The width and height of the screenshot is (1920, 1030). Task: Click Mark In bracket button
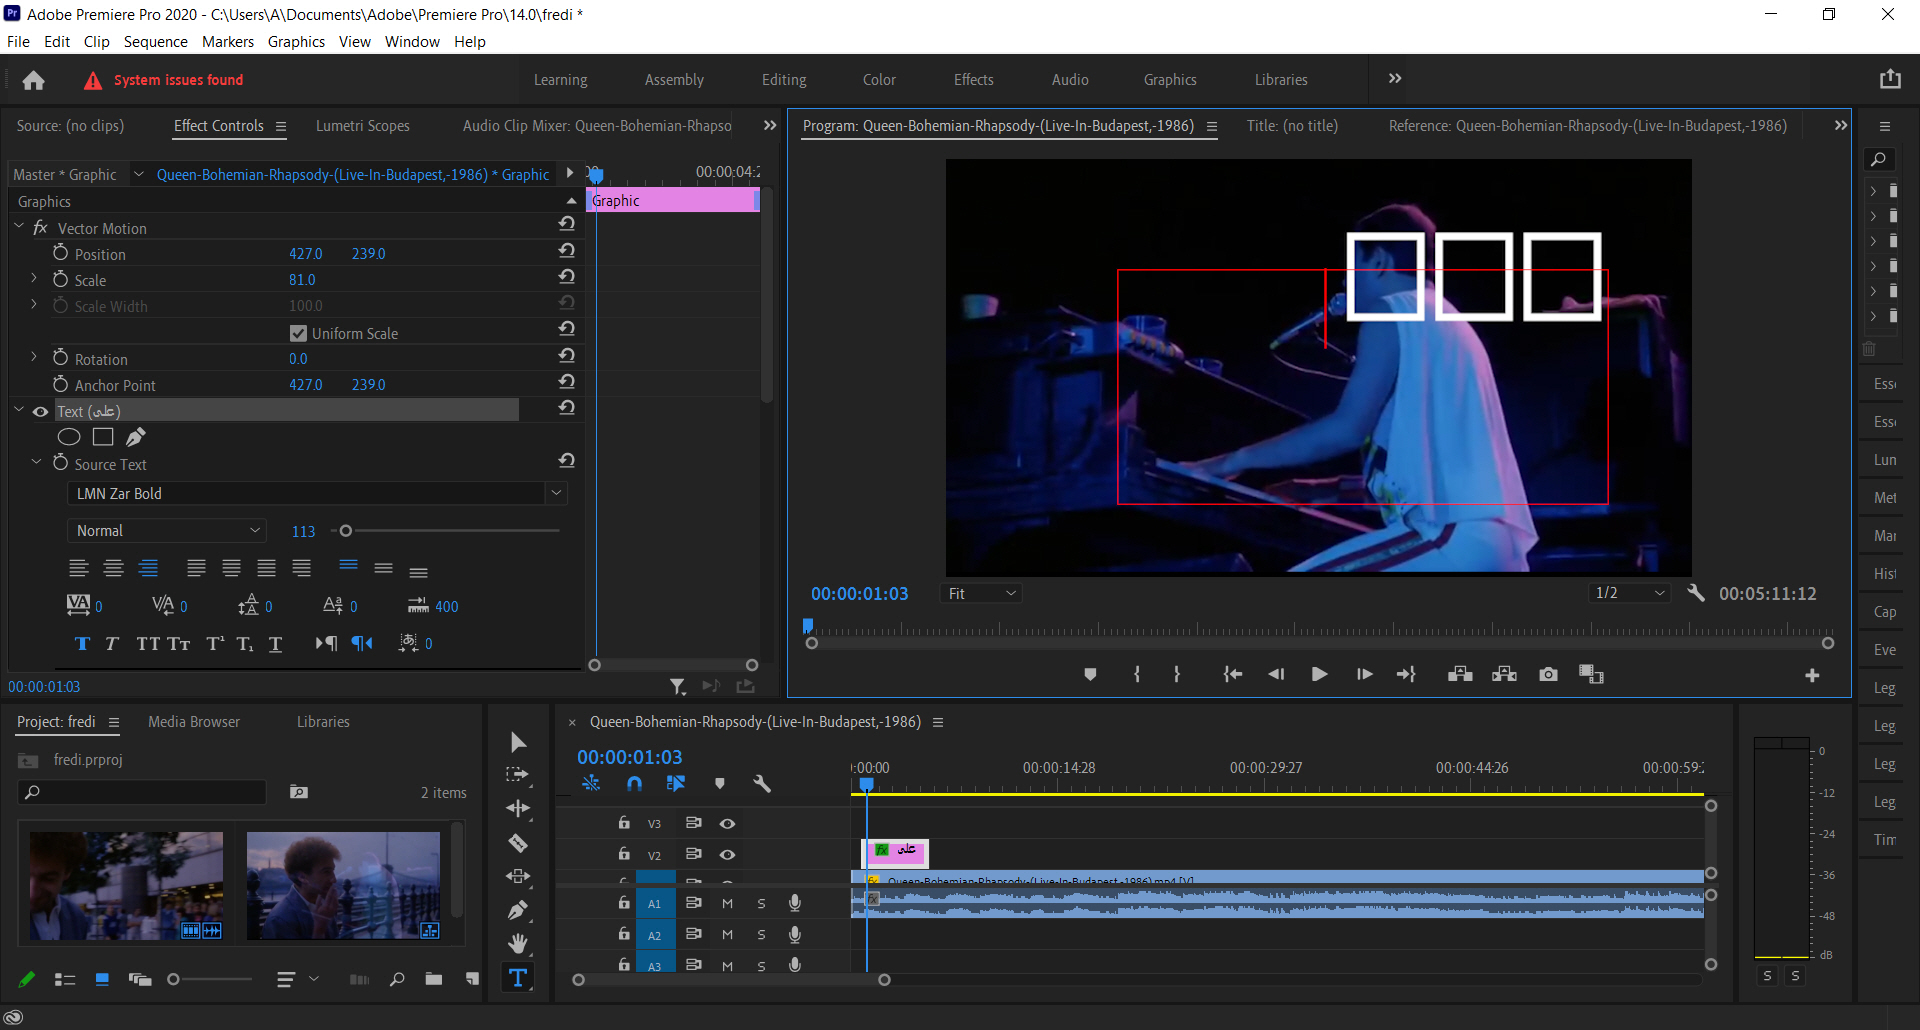pyautogui.click(x=1137, y=675)
